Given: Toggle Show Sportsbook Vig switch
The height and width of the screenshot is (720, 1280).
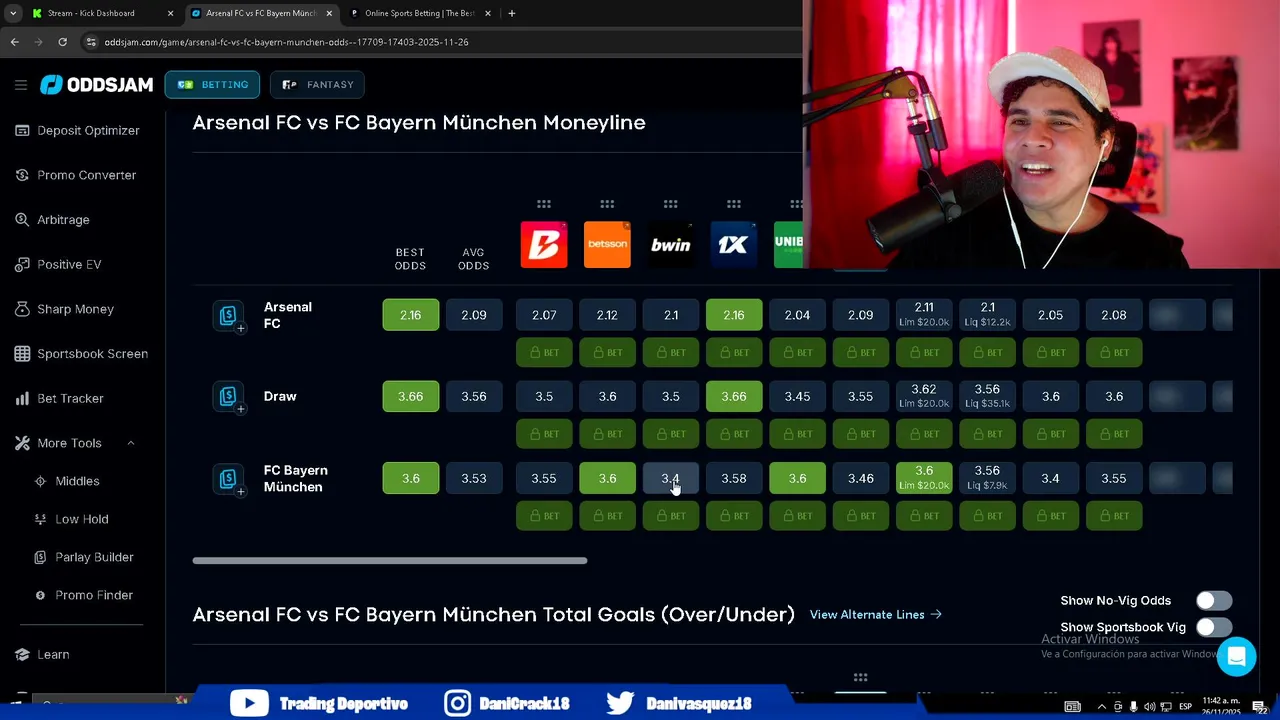Looking at the screenshot, I should pyautogui.click(x=1214, y=627).
